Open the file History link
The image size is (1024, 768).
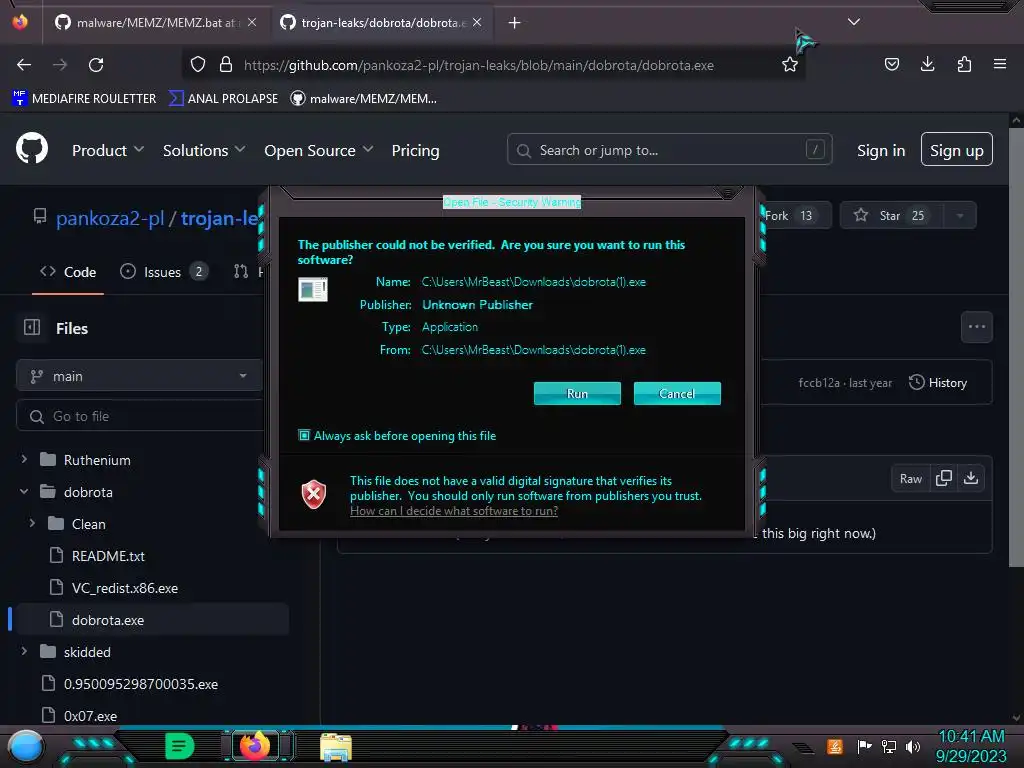click(x=938, y=383)
